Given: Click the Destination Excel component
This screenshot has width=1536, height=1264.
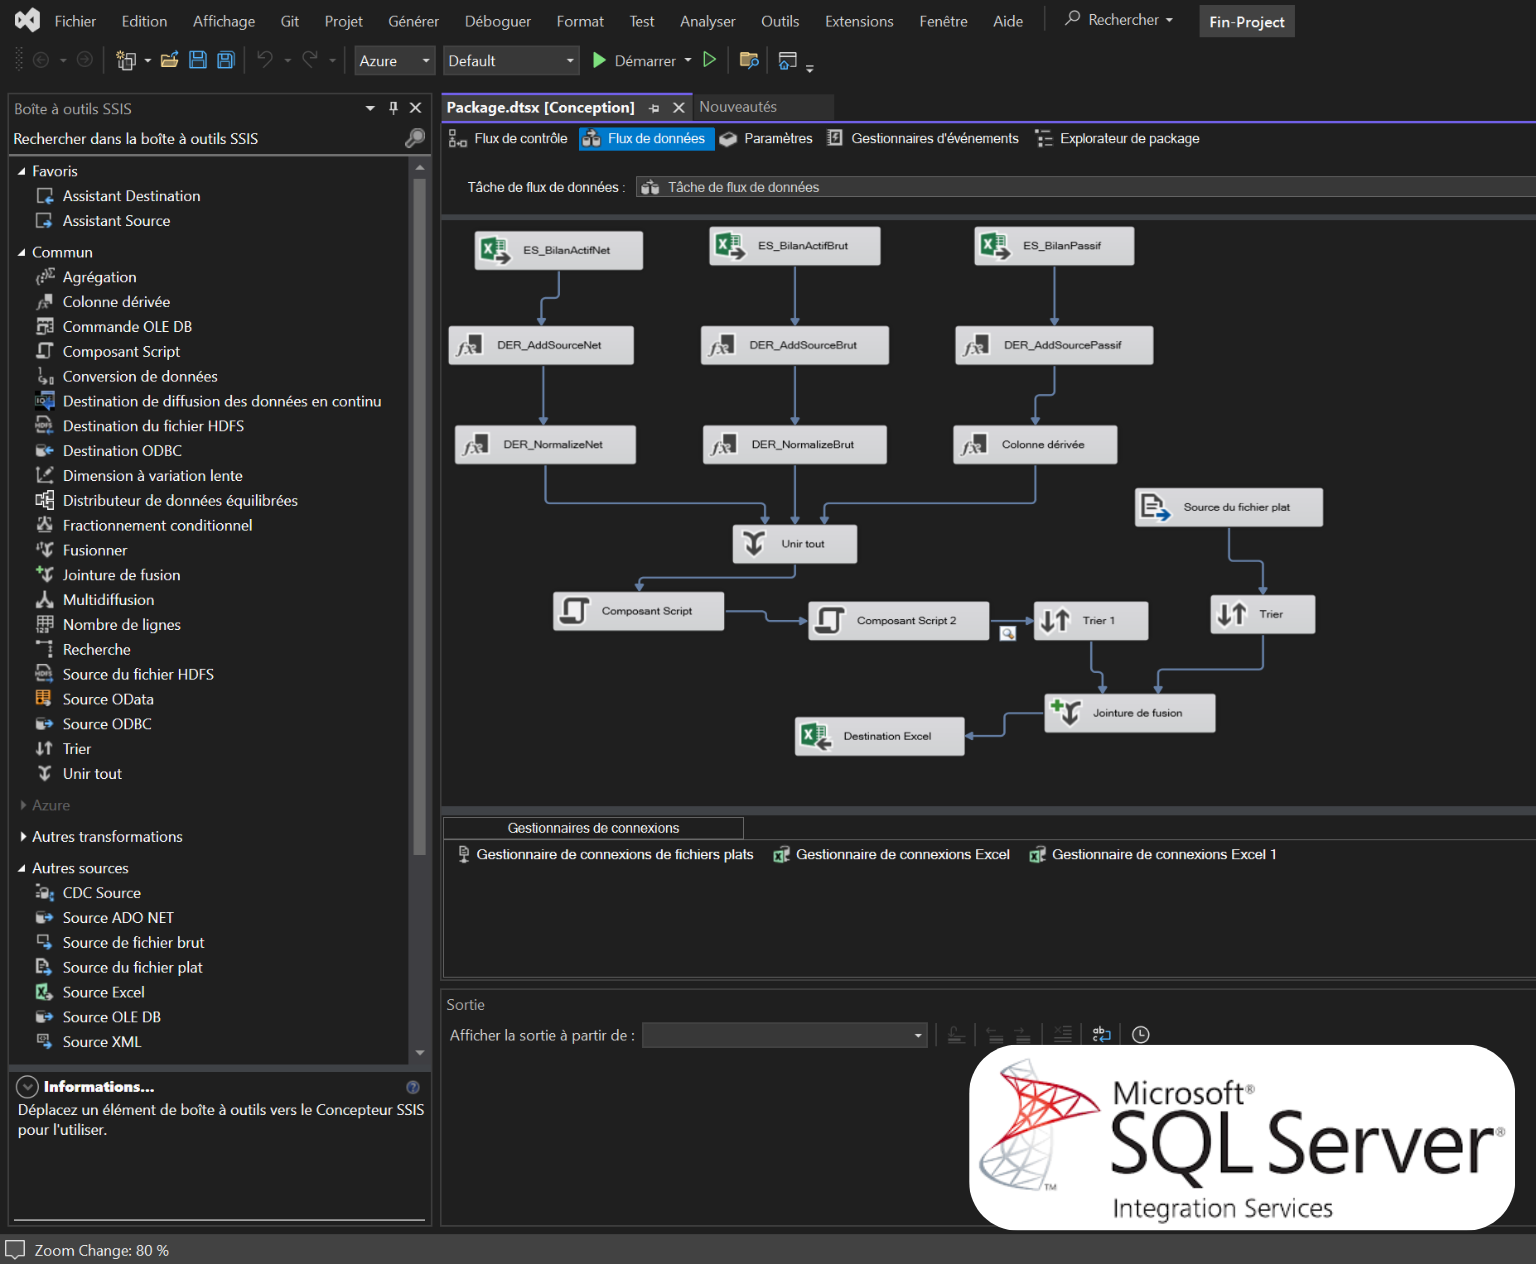Looking at the screenshot, I should coord(879,736).
